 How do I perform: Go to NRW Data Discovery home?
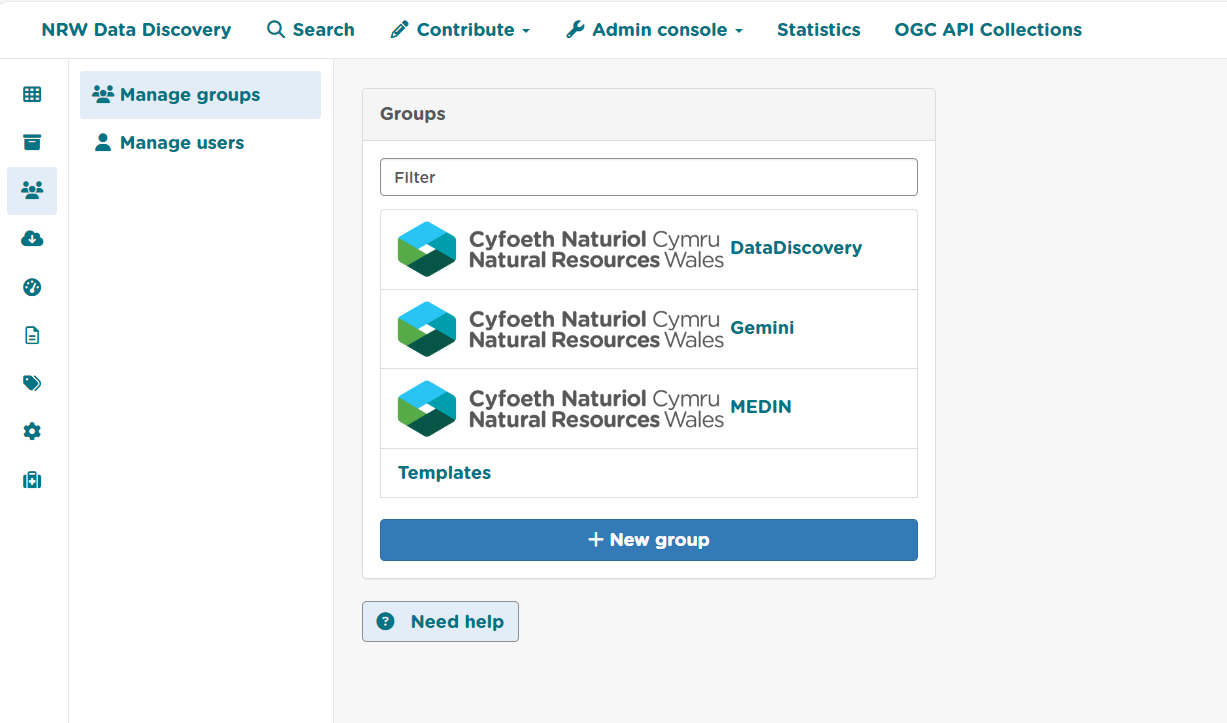point(136,30)
